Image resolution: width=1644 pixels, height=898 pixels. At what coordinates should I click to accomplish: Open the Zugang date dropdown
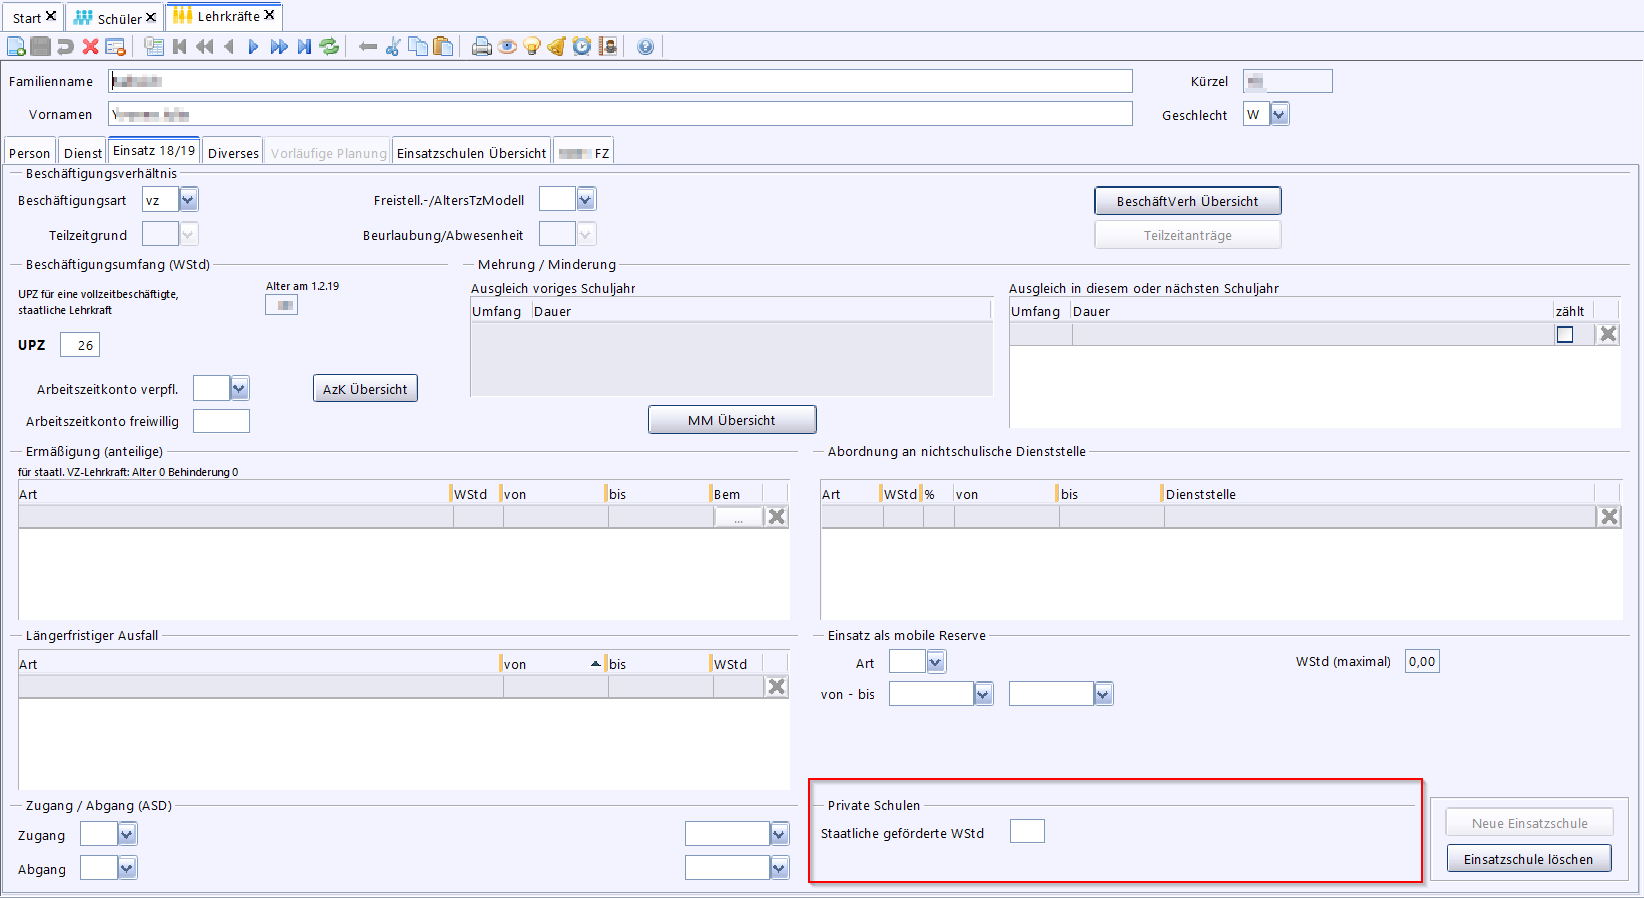(779, 834)
